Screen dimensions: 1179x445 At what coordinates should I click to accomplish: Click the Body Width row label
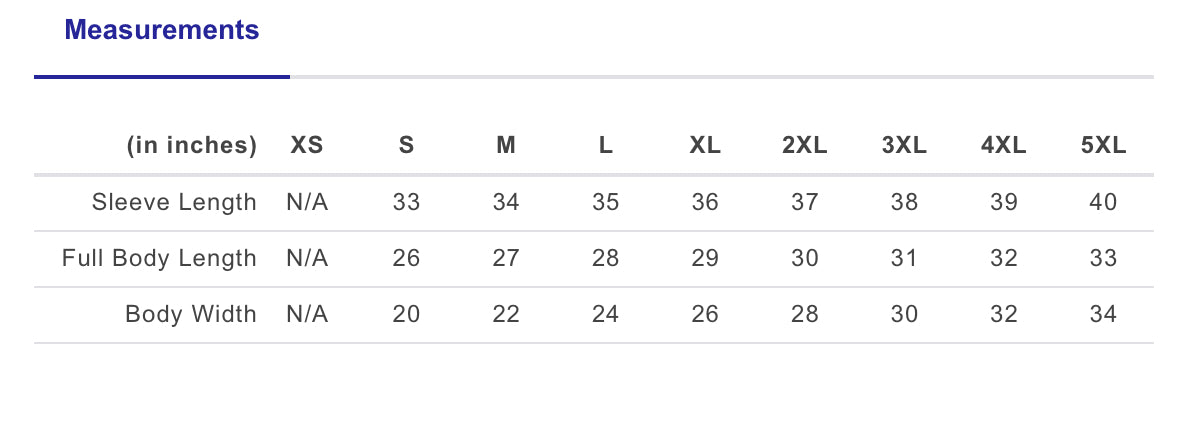tap(190, 315)
